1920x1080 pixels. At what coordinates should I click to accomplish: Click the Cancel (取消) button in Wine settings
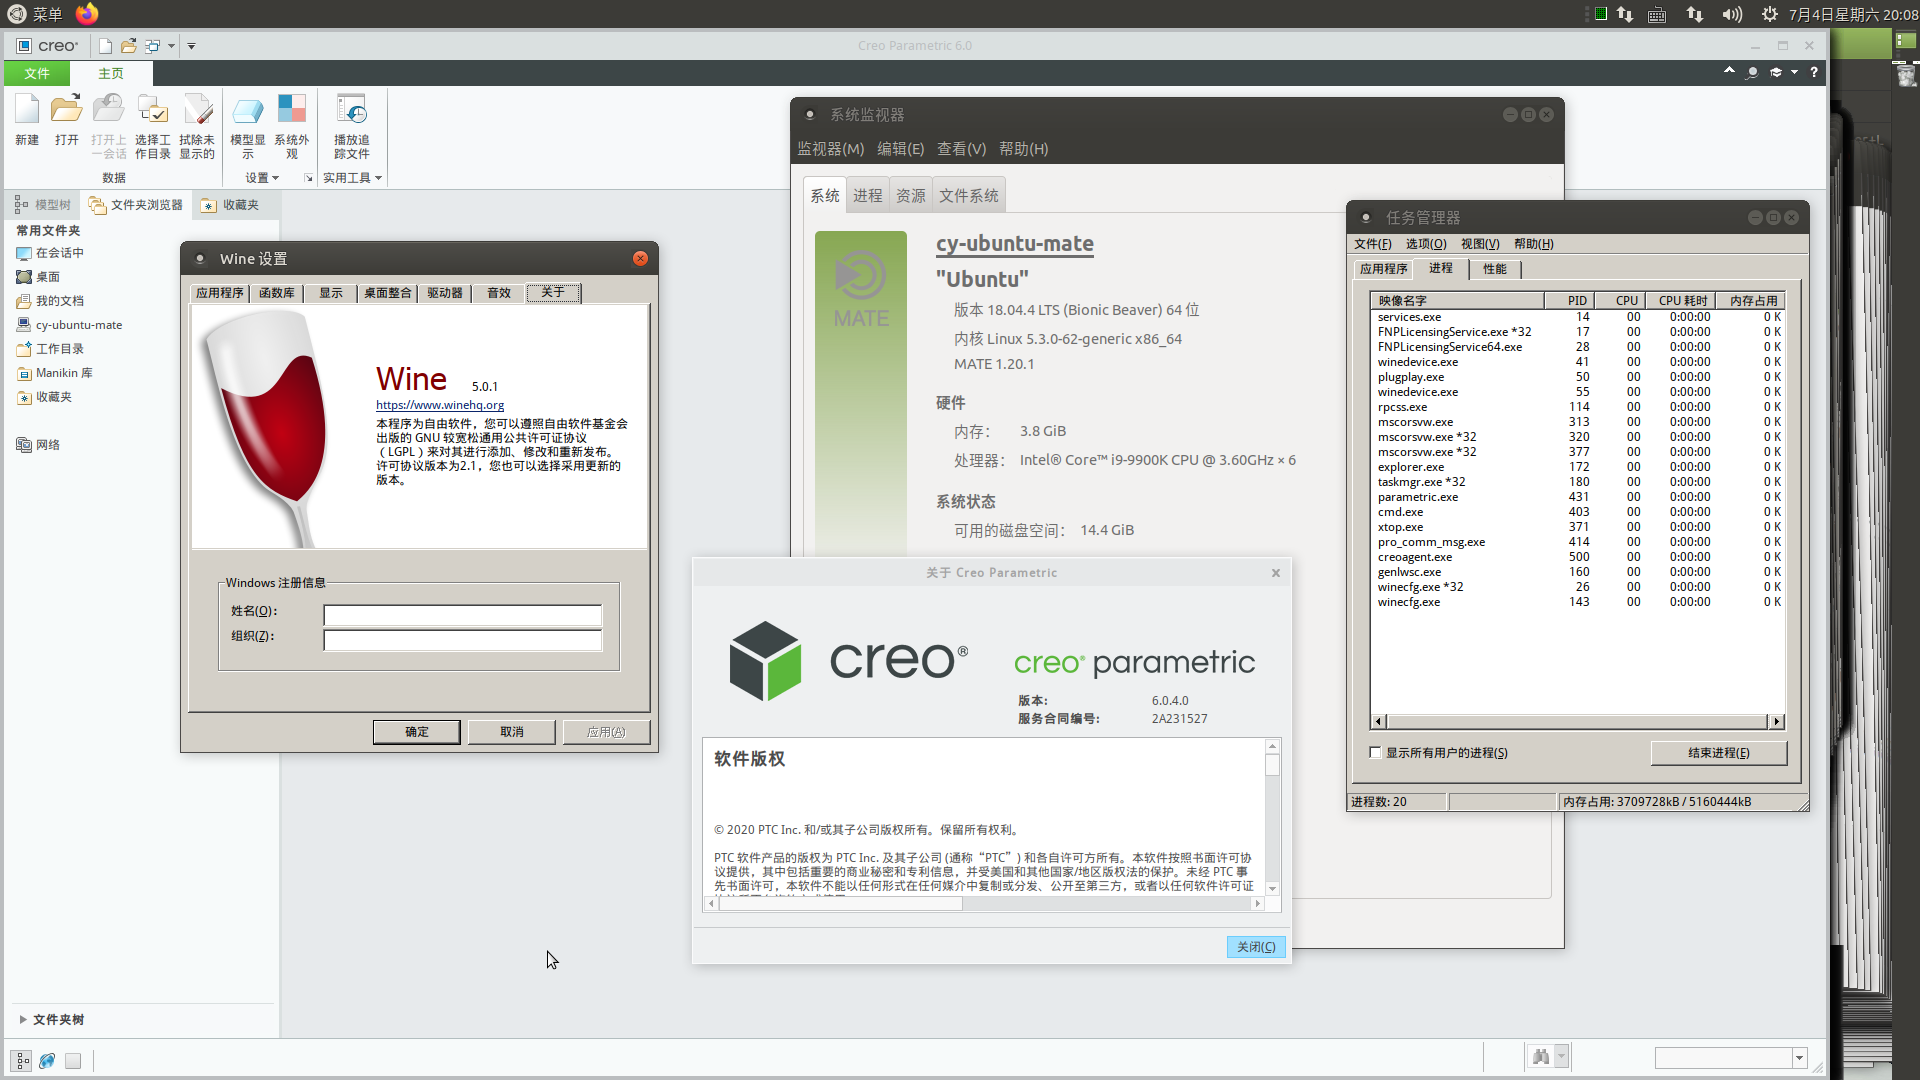(512, 732)
